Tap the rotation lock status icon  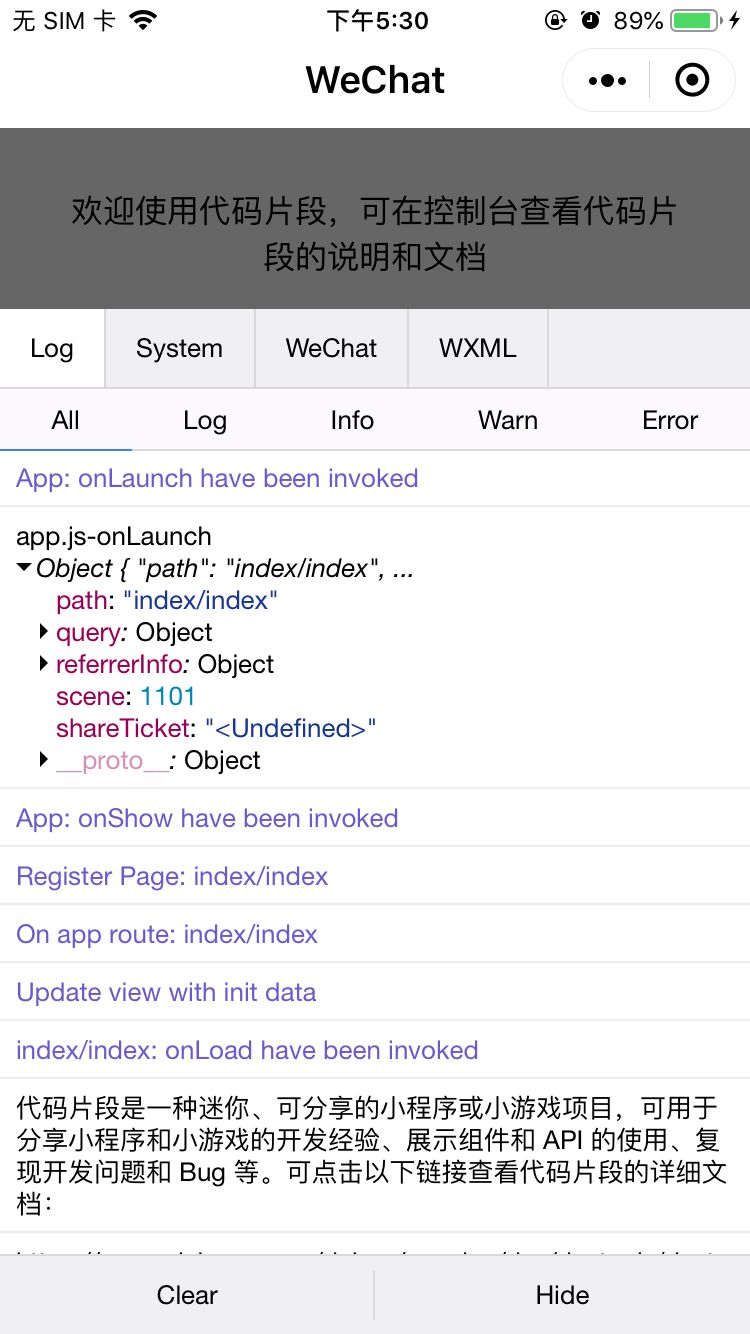tap(556, 20)
